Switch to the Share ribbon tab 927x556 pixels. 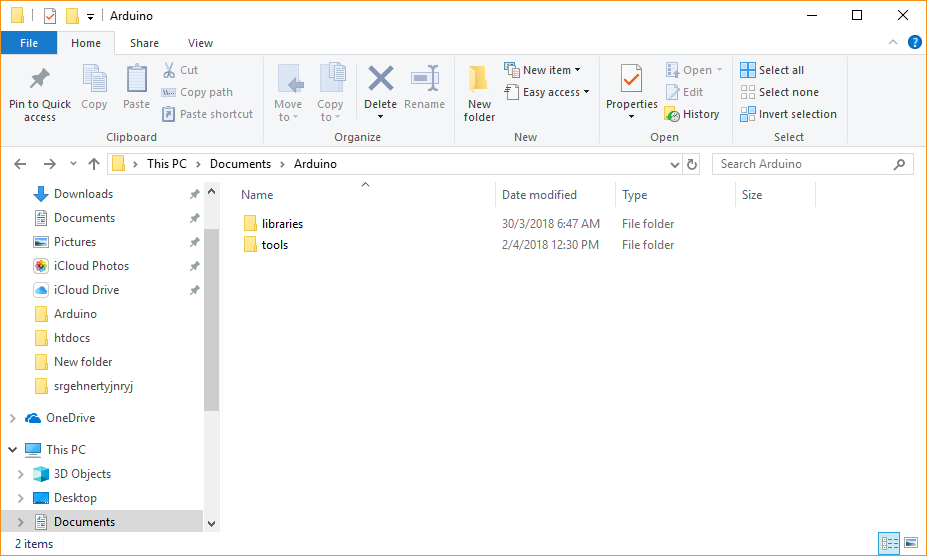144,43
